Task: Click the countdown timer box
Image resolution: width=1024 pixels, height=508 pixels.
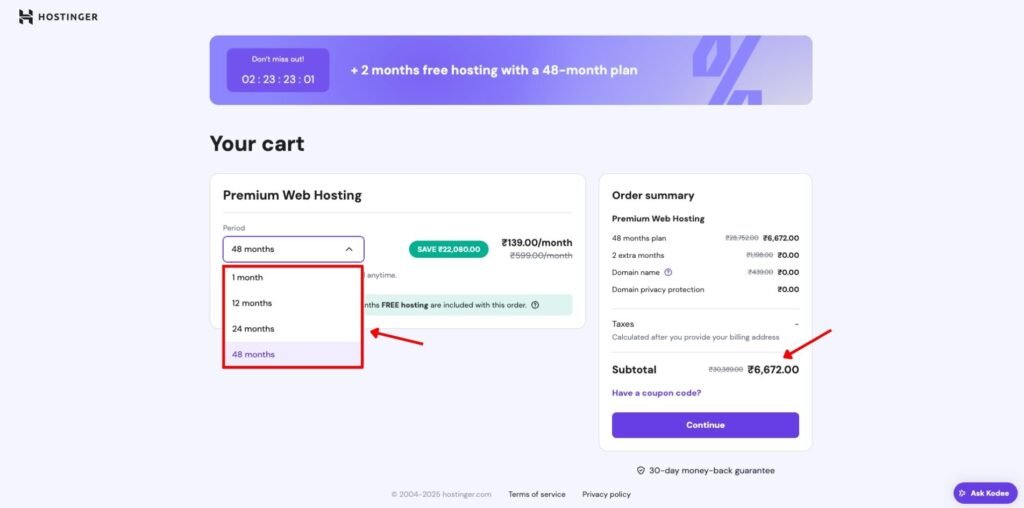Action: 278,70
